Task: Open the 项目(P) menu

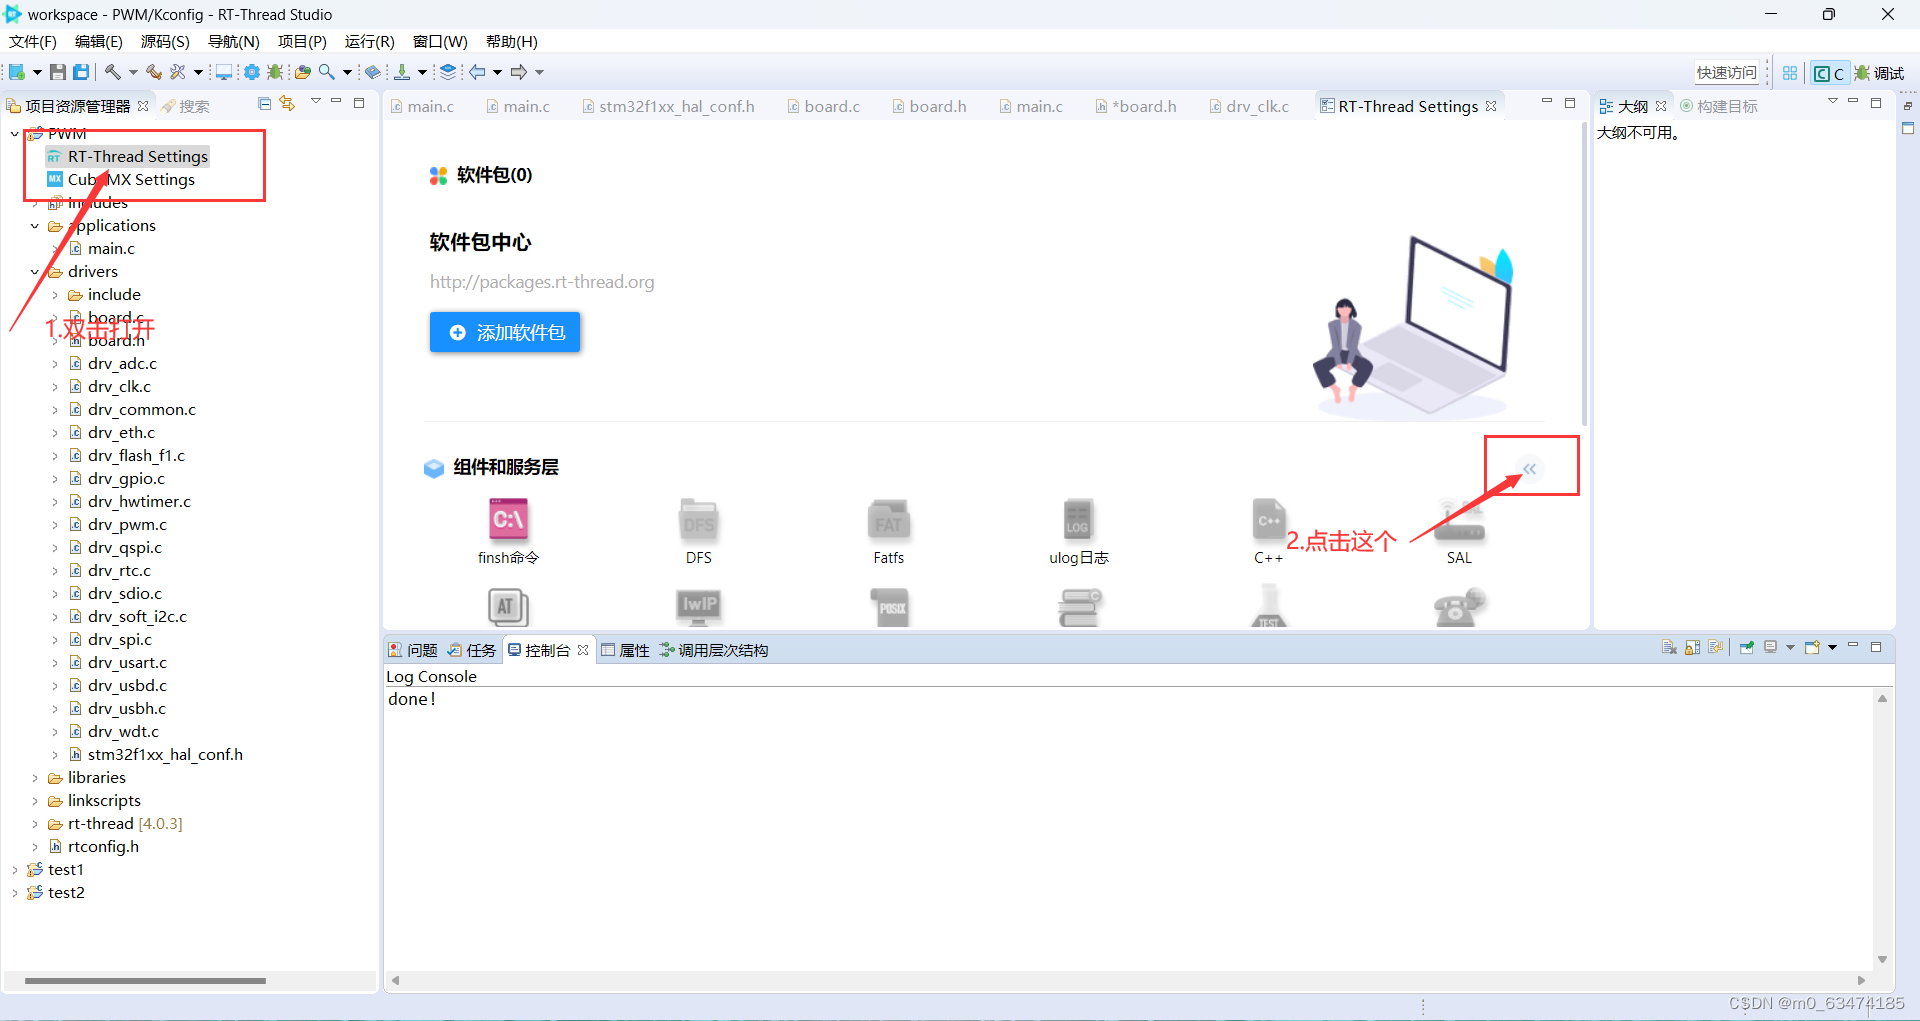Action: coord(302,41)
